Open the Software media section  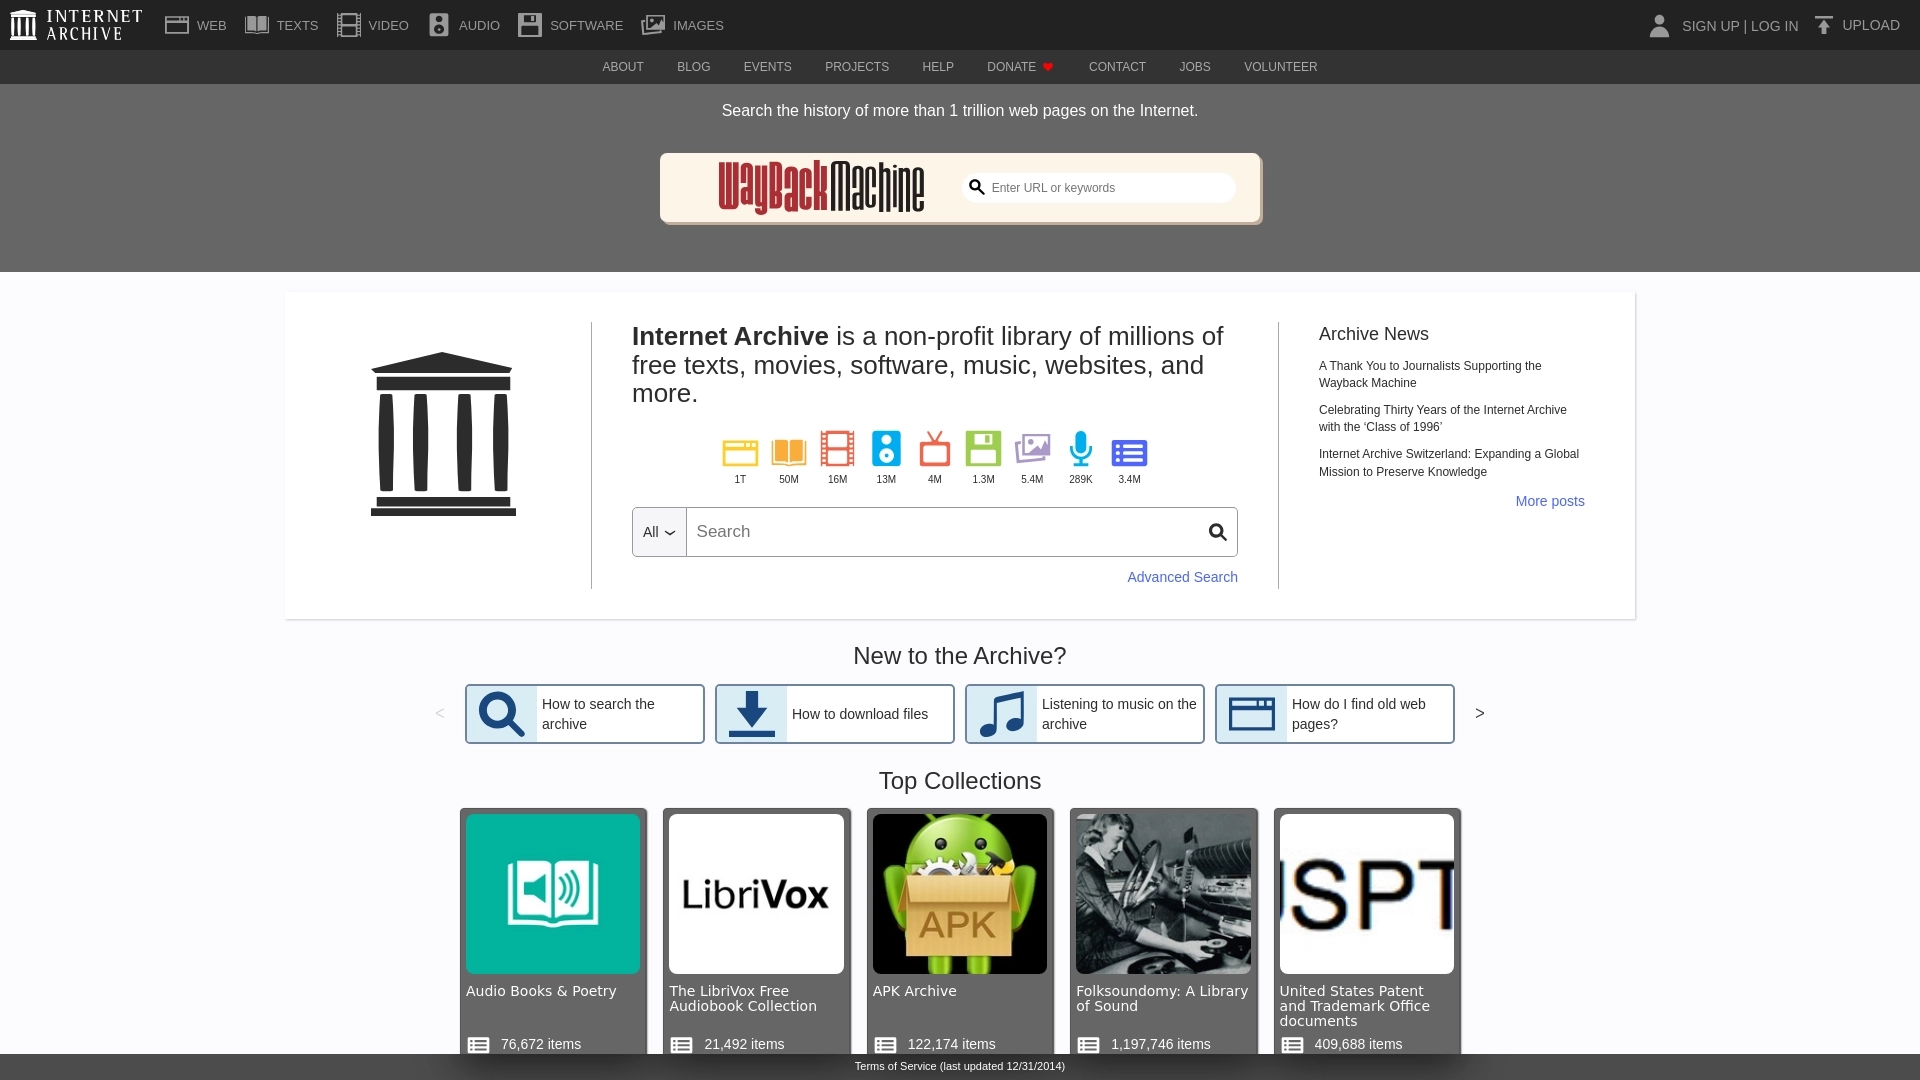coord(571,25)
